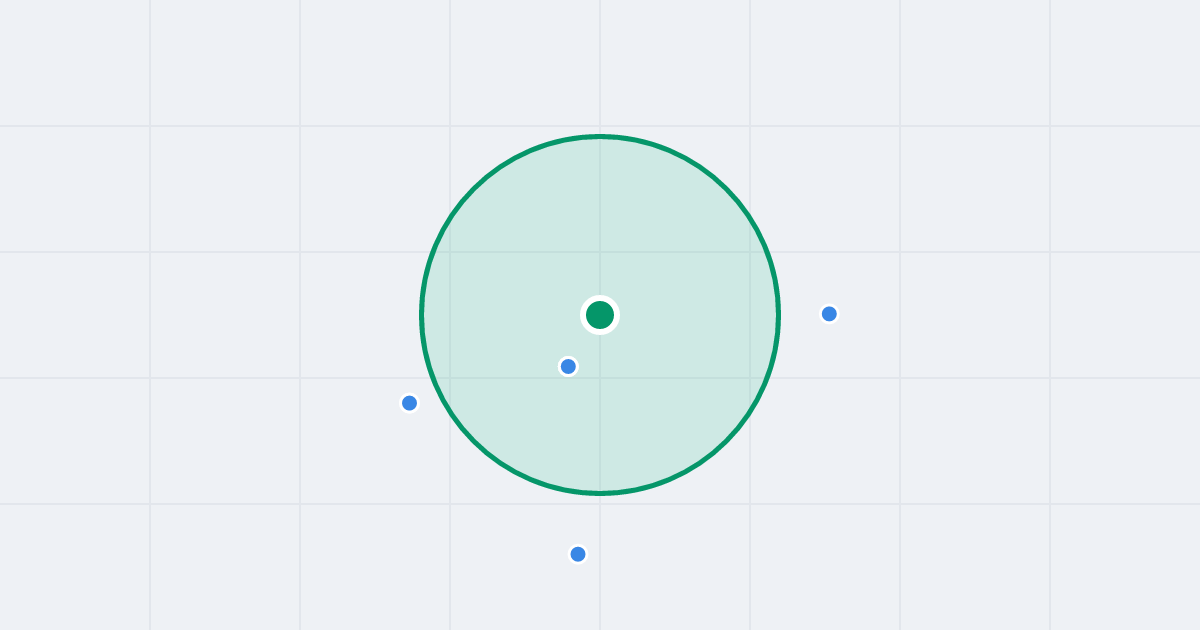
Task: Pick the blue dot right of the circle
Action: pyautogui.click(x=829, y=314)
